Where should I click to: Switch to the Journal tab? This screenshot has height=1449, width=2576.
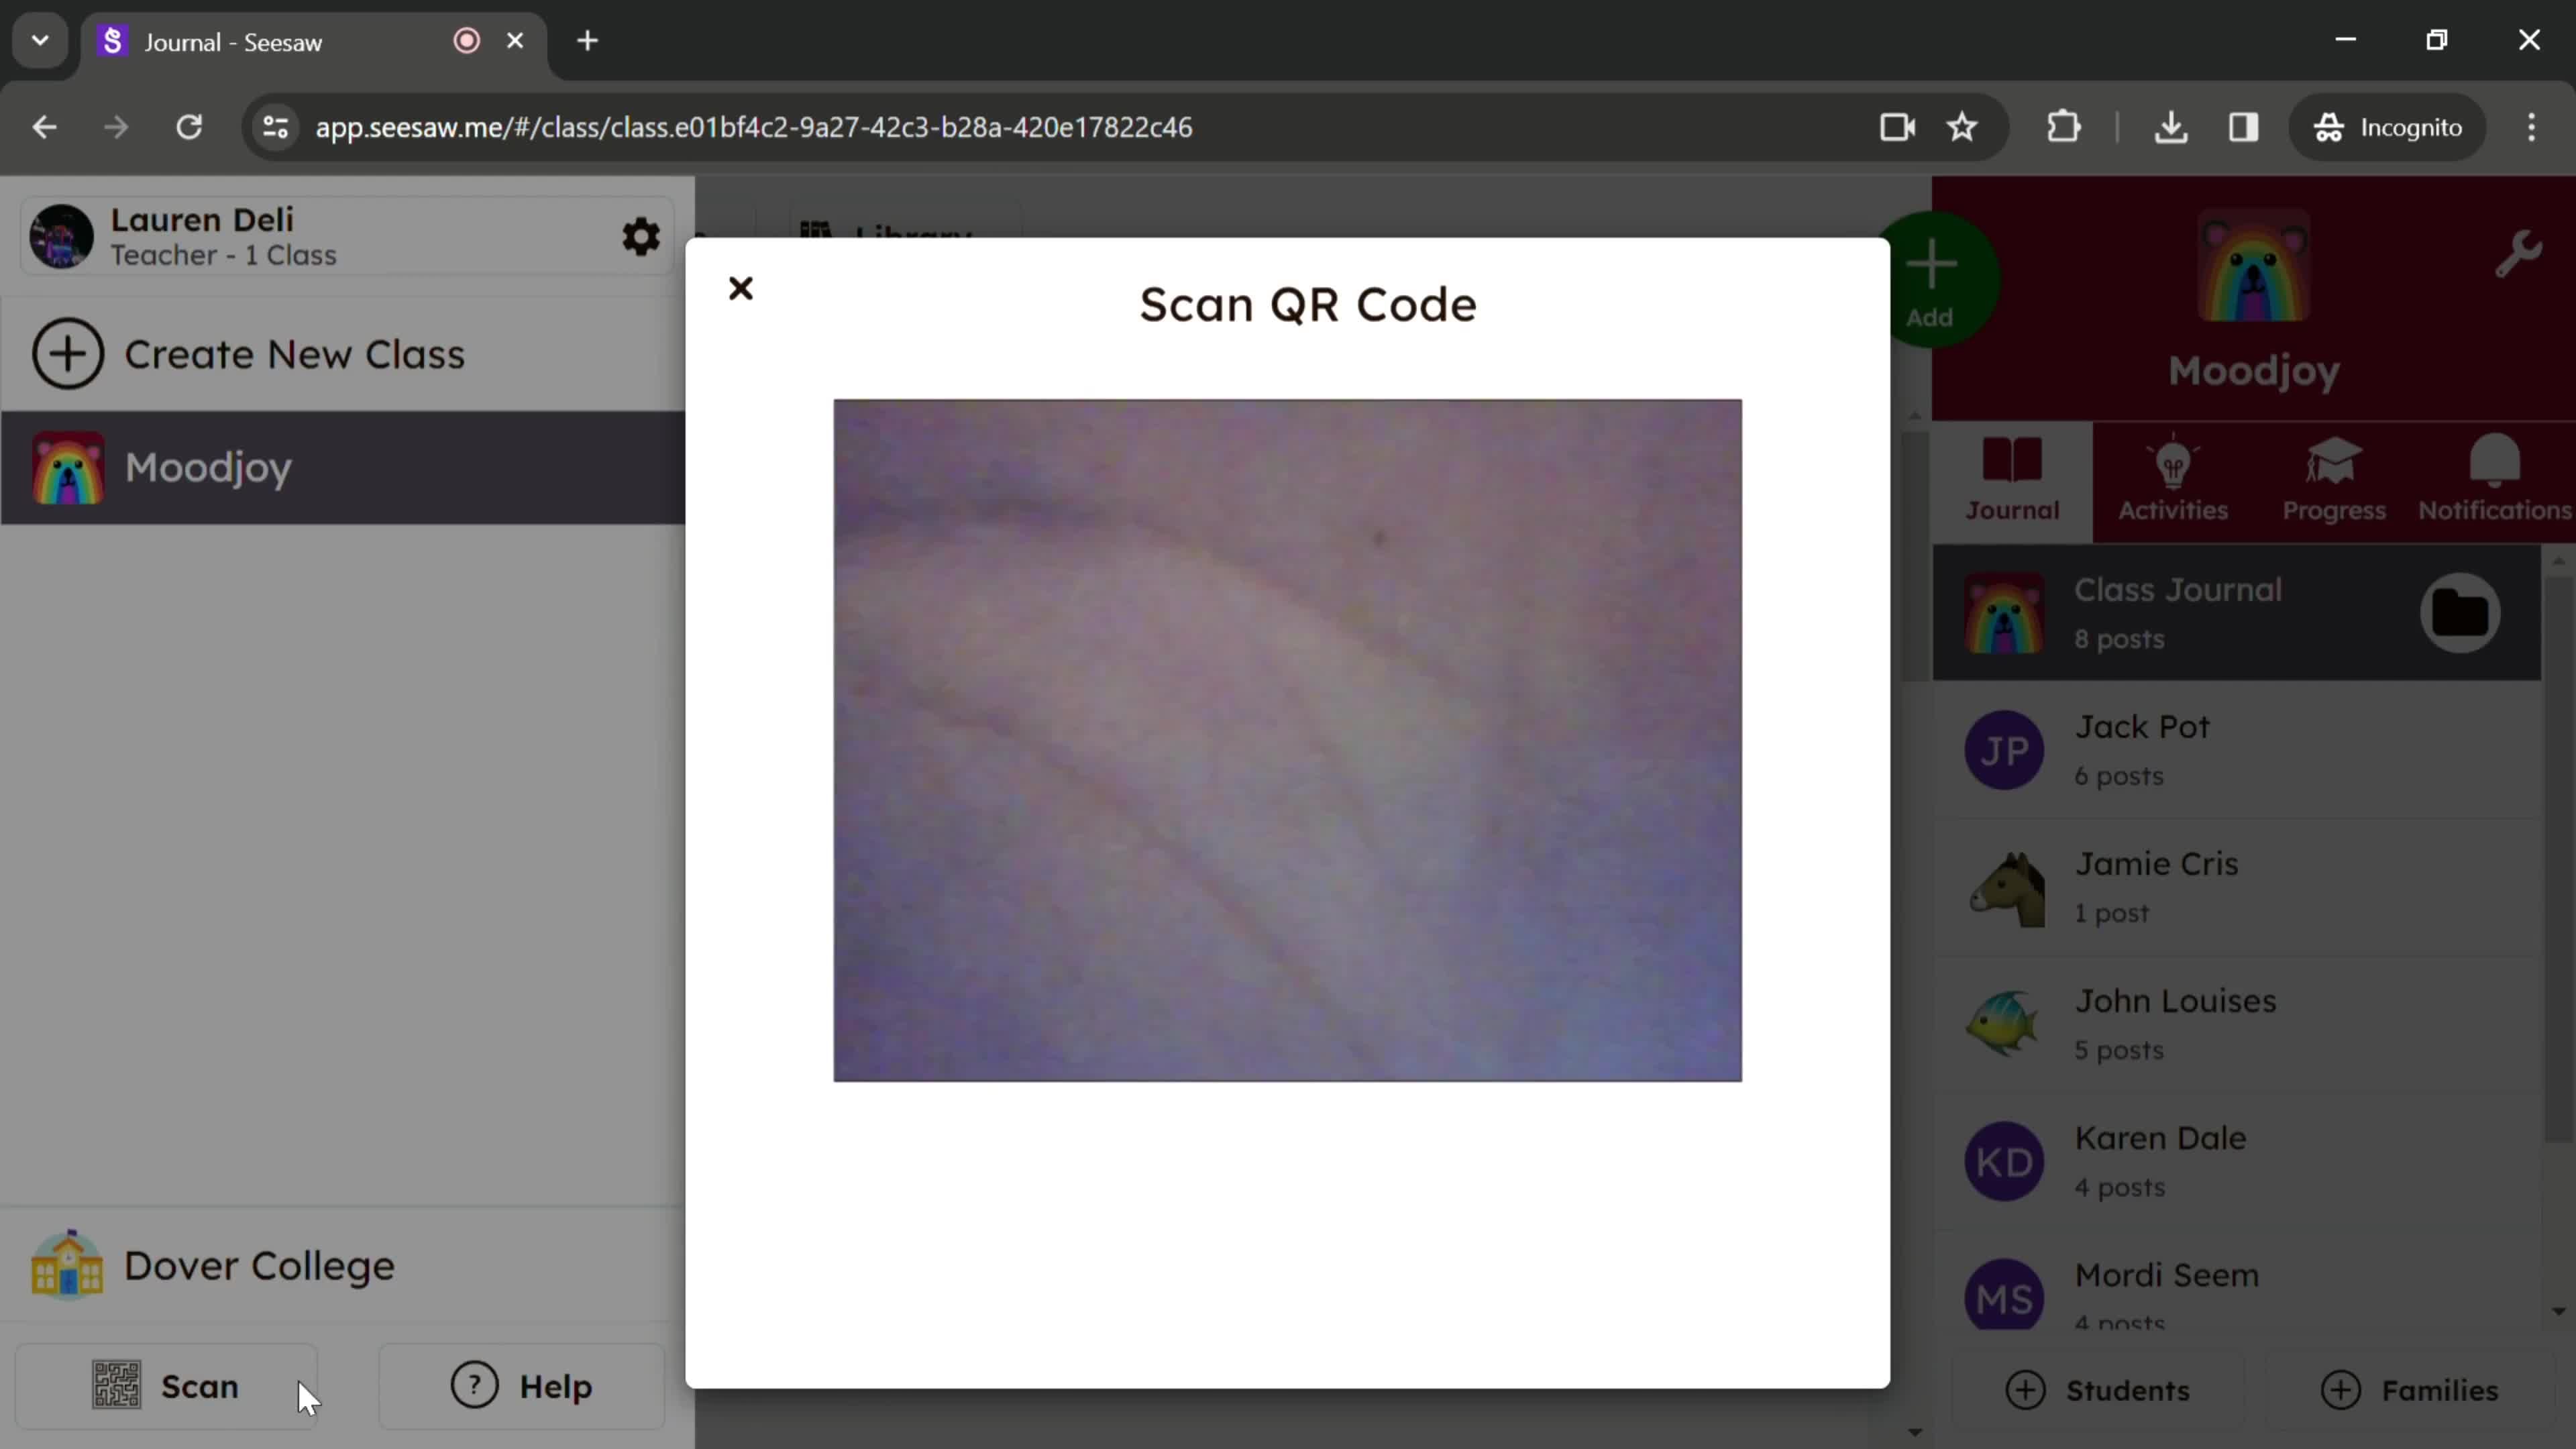(x=2012, y=481)
